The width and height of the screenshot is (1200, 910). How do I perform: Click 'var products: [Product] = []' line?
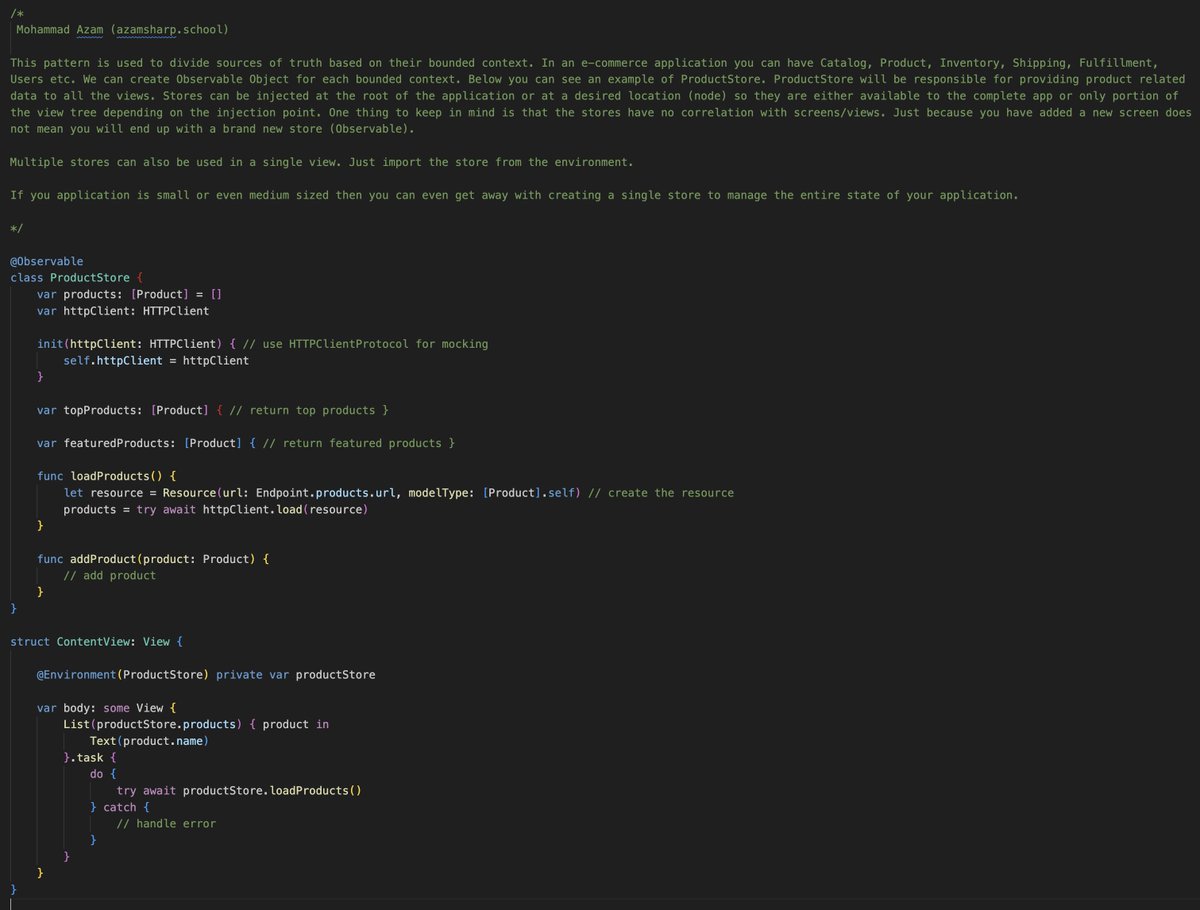(x=130, y=294)
